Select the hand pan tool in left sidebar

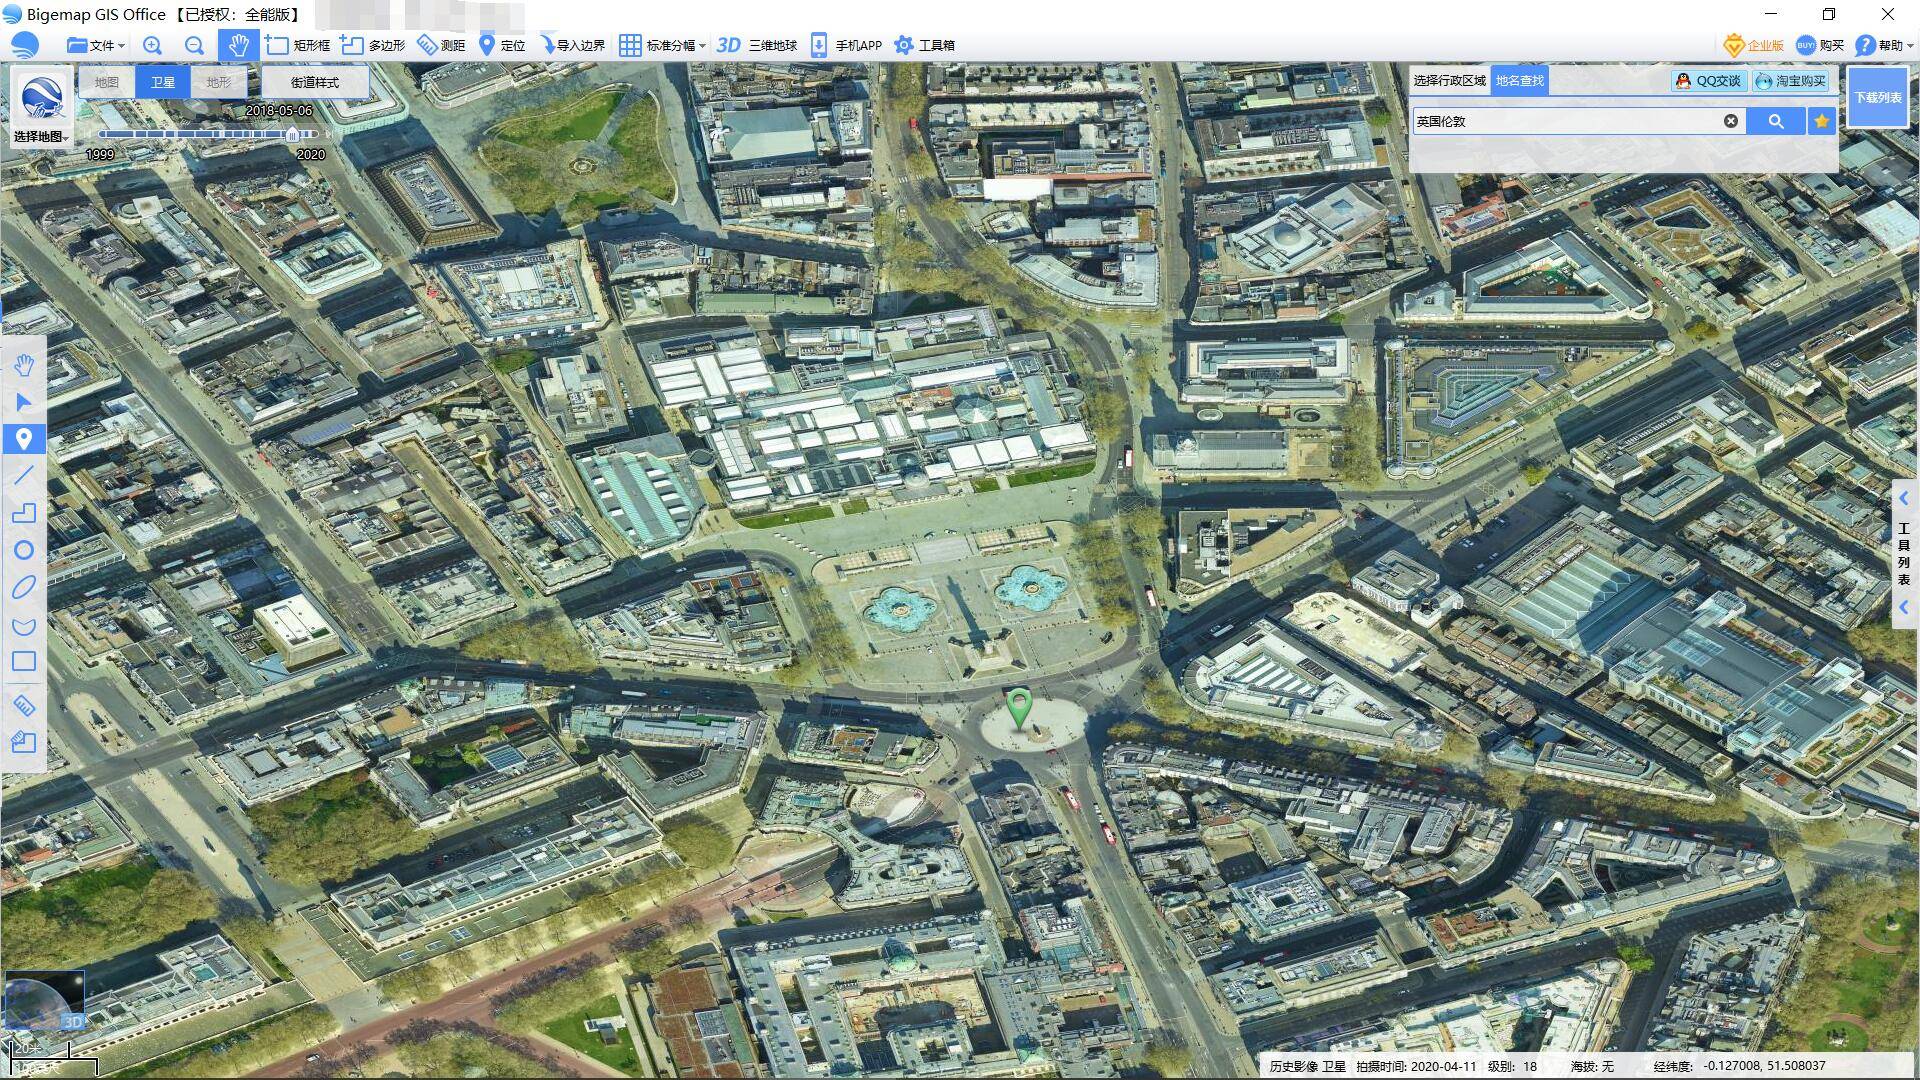click(24, 365)
